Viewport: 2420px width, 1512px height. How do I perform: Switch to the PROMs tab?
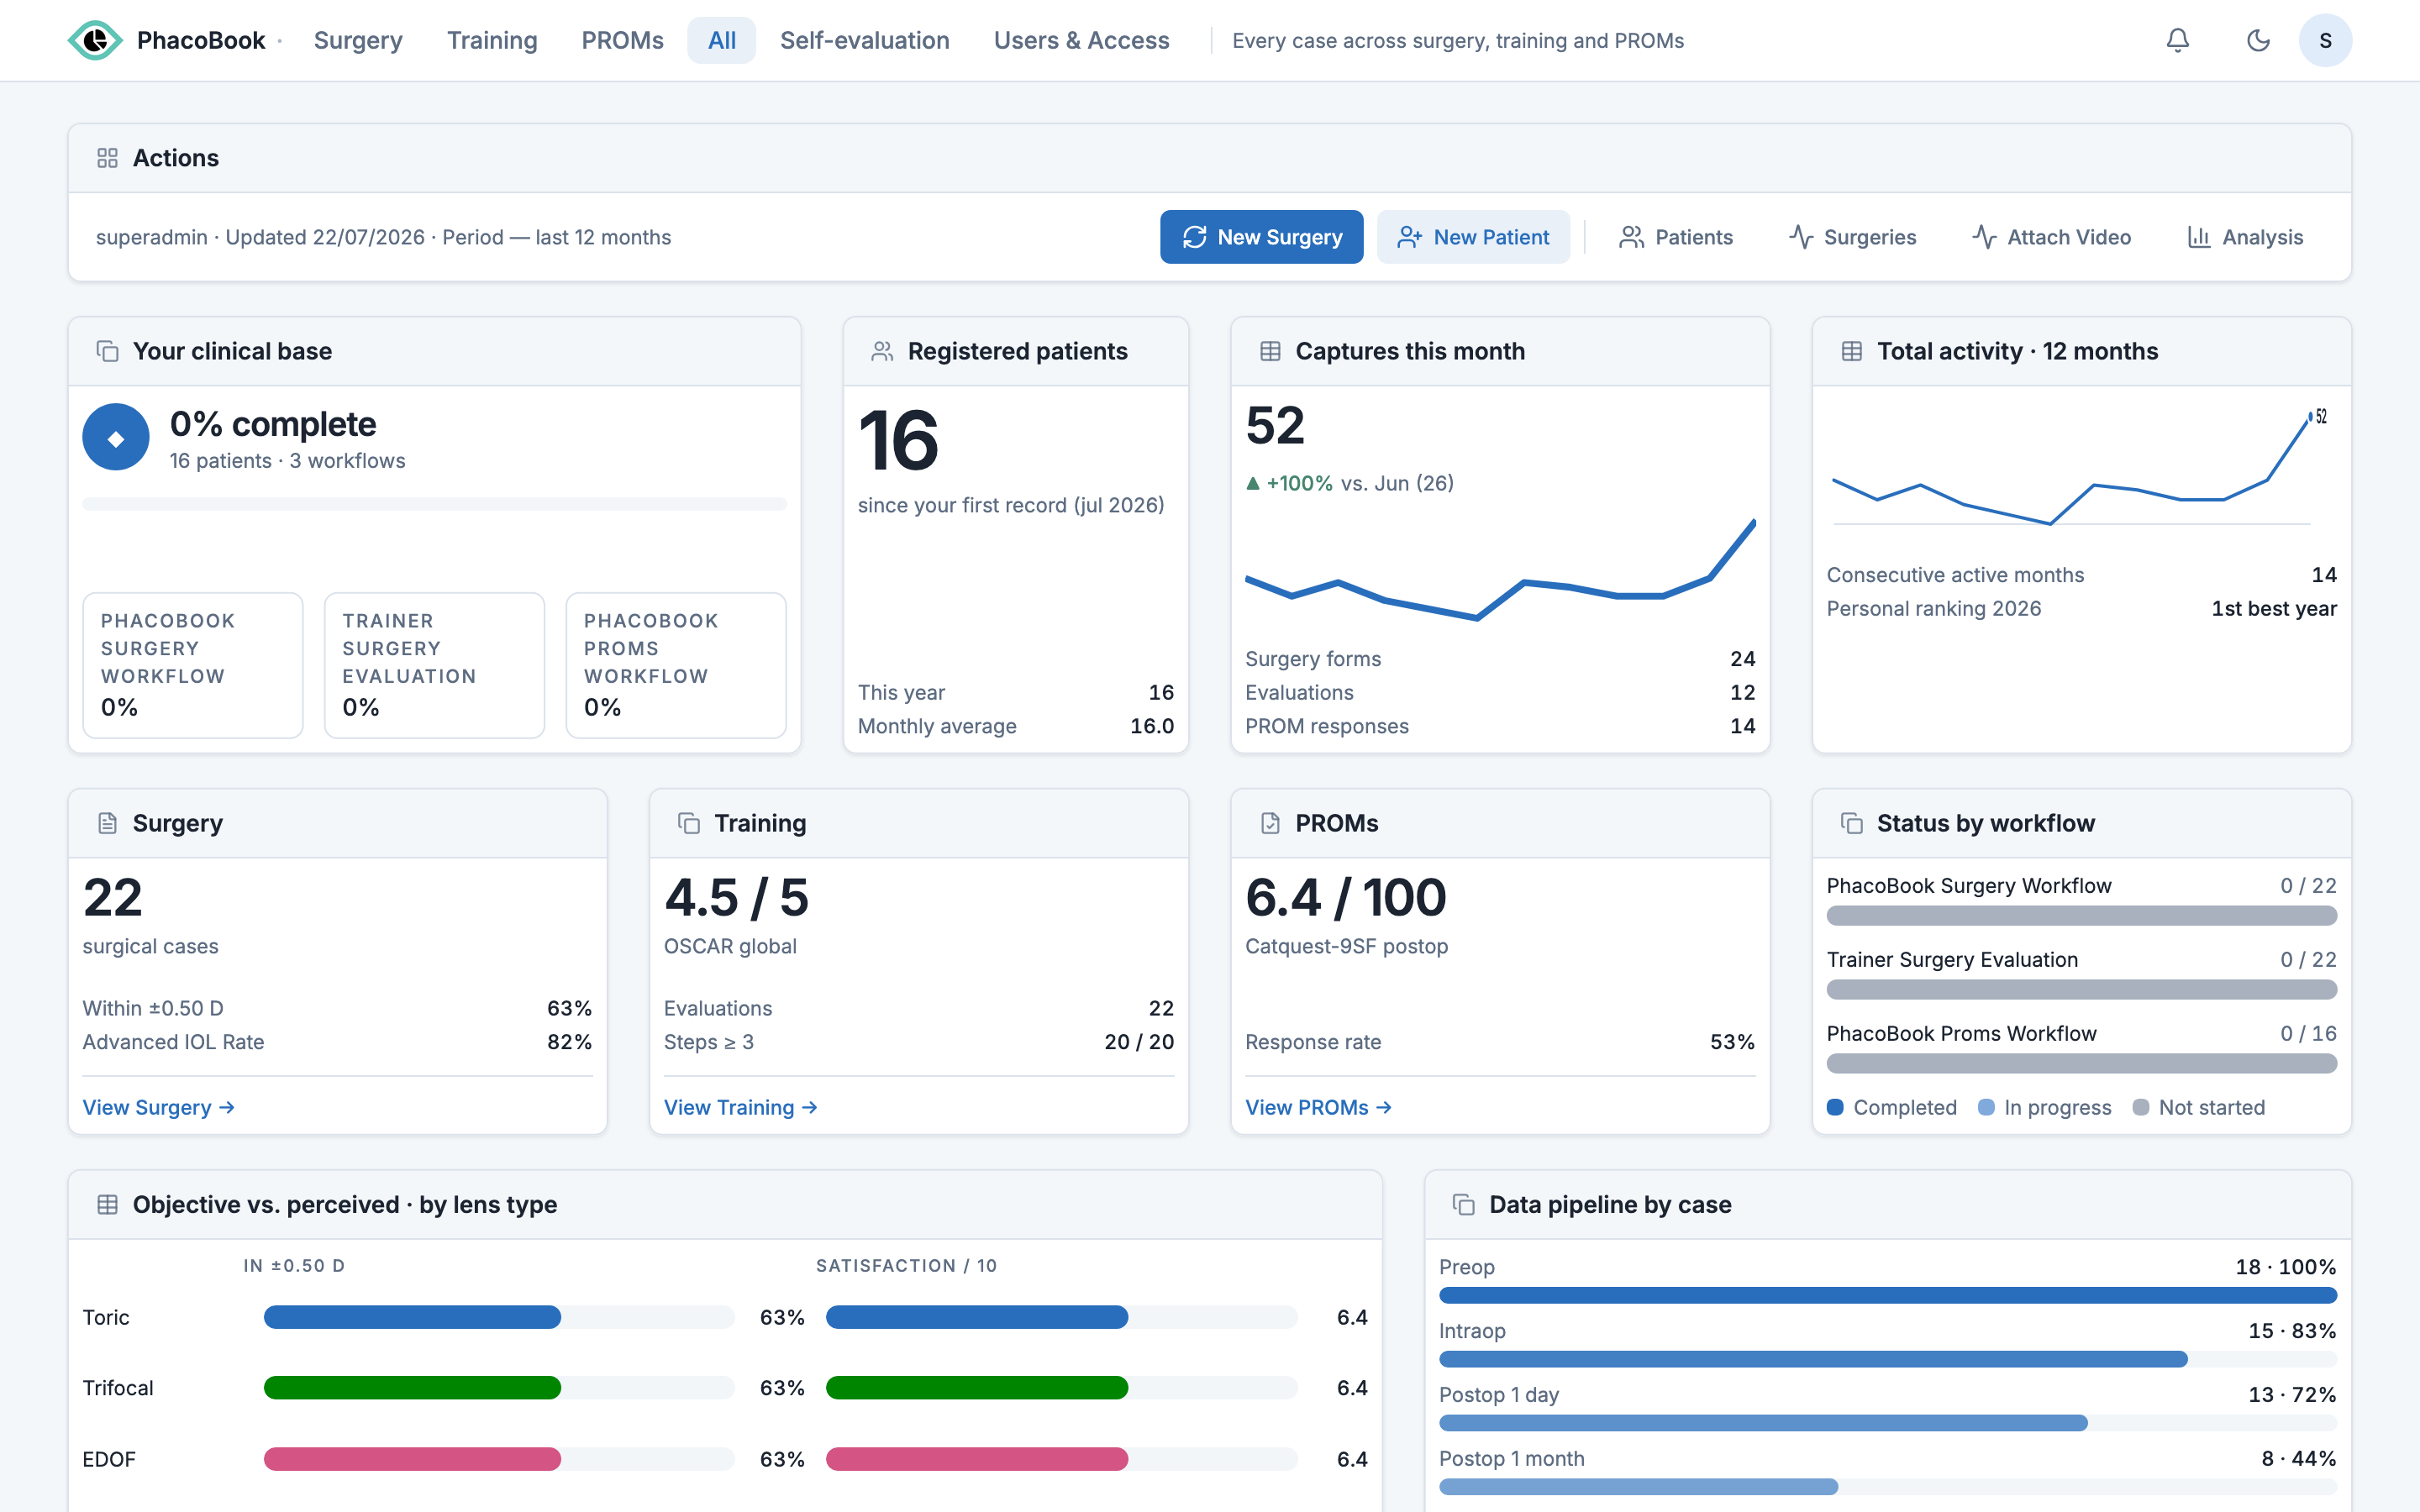622,40
